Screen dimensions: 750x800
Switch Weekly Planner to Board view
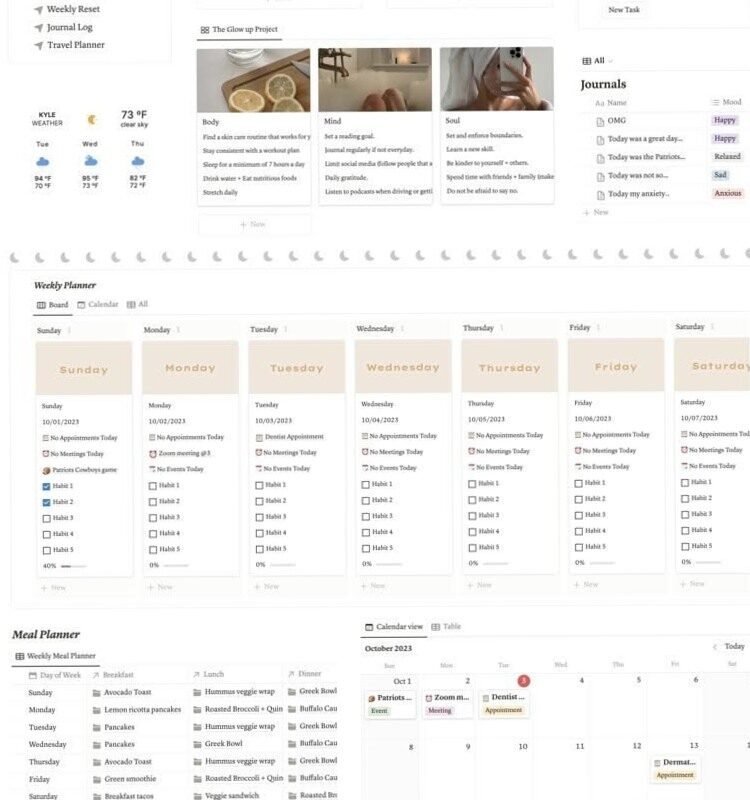52,305
